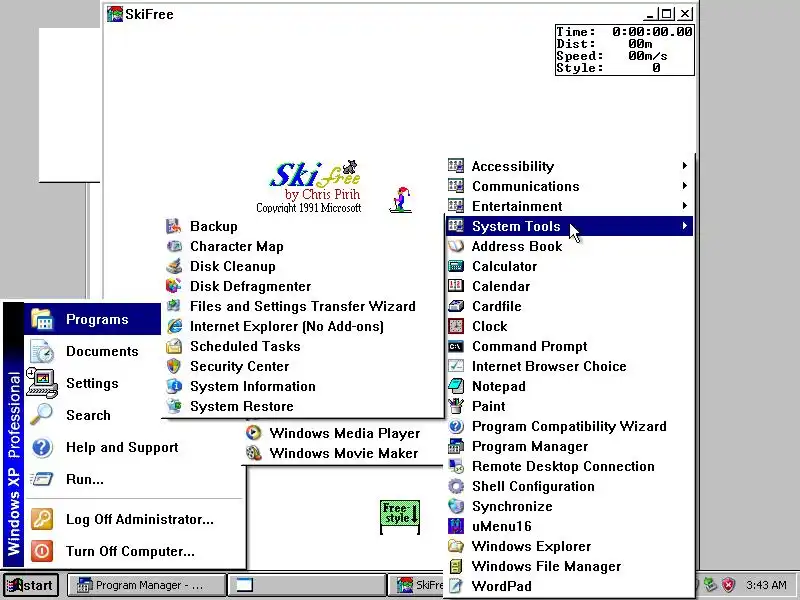Click the Windows Explorer folder icon
800x600 pixels.
(x=456, y=546)
